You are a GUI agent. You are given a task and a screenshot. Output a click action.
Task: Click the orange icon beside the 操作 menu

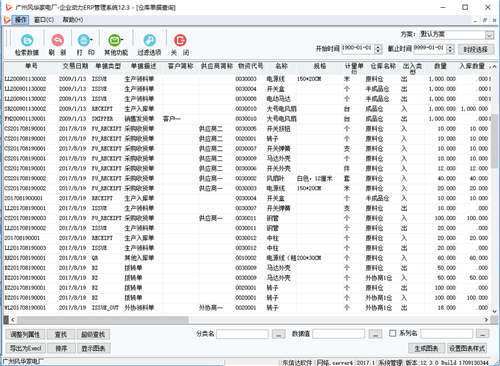coord(7,20)
